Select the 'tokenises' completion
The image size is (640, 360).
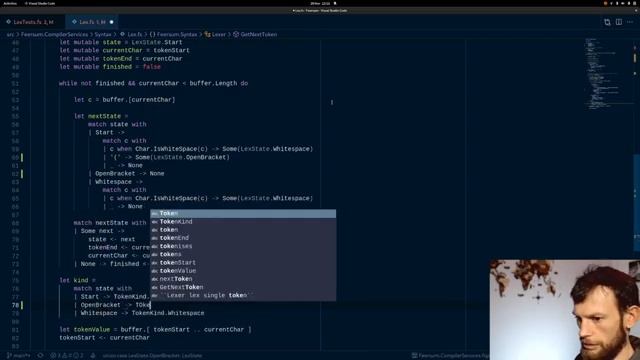tap(243, 246)
